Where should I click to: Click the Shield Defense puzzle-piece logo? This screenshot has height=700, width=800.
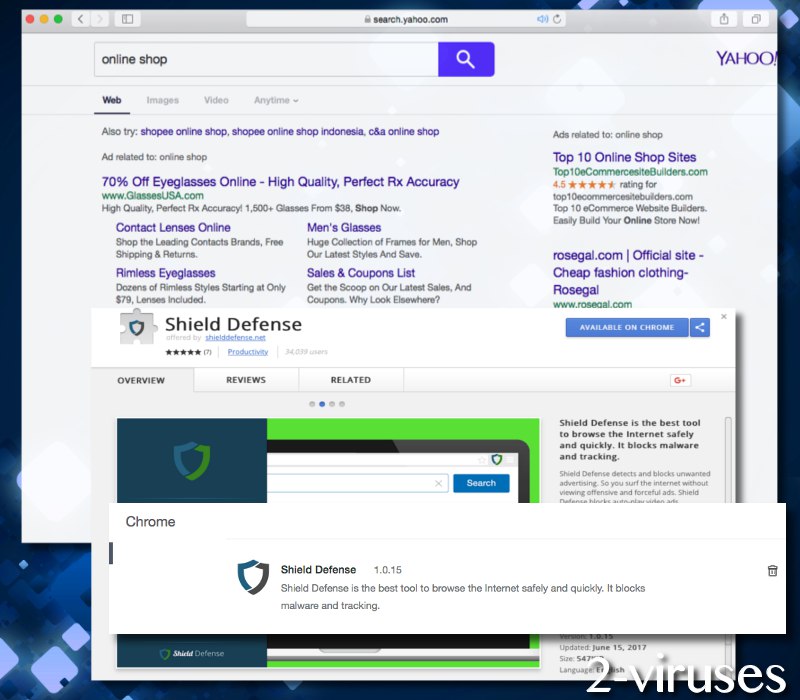[x=136, y=328]
